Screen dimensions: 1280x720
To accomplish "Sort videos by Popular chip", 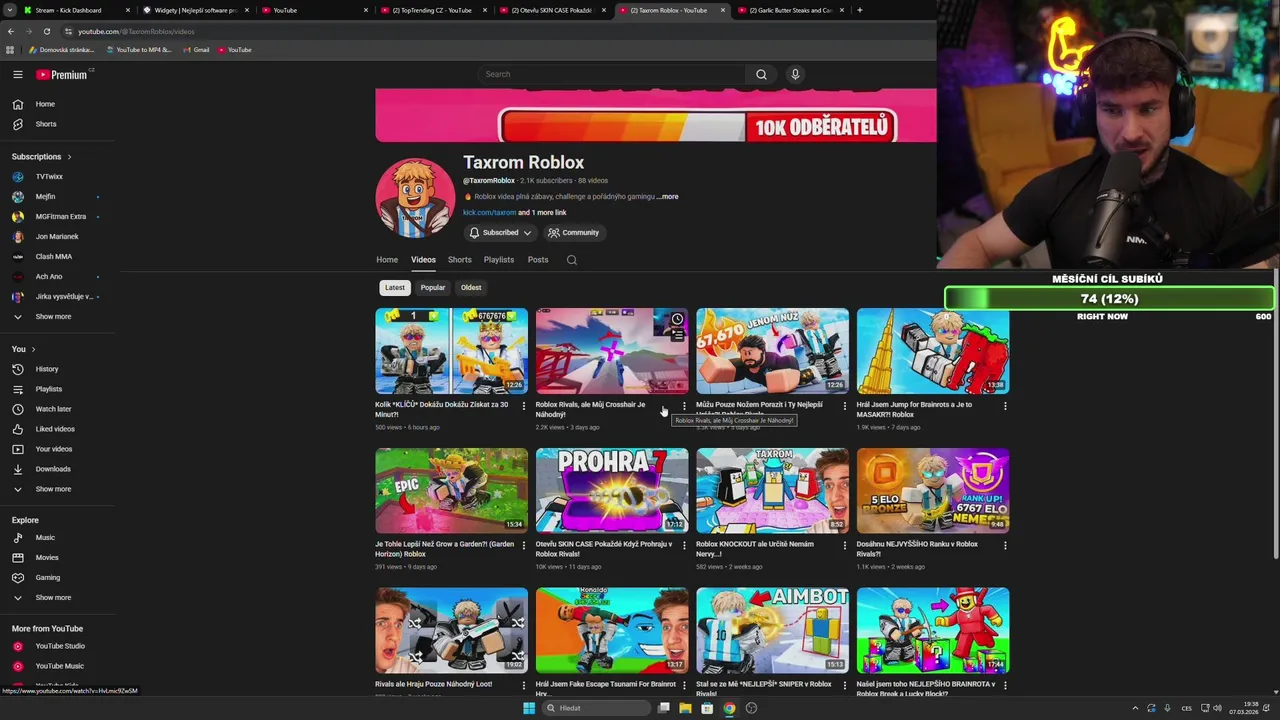I will (x=432, y=288).
